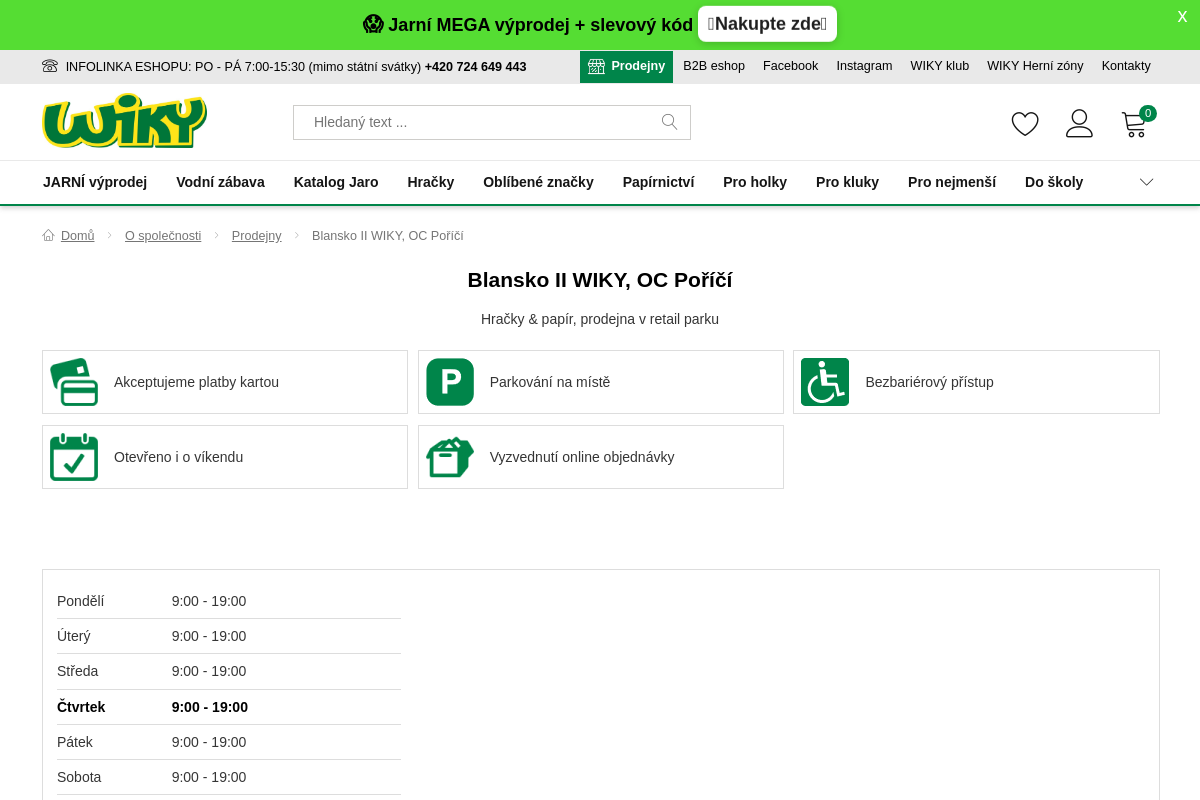Go to O společnosti breadcrumb
Image resolution: width=1200 pixels, height=800 pixels.
tap(163, 236)
